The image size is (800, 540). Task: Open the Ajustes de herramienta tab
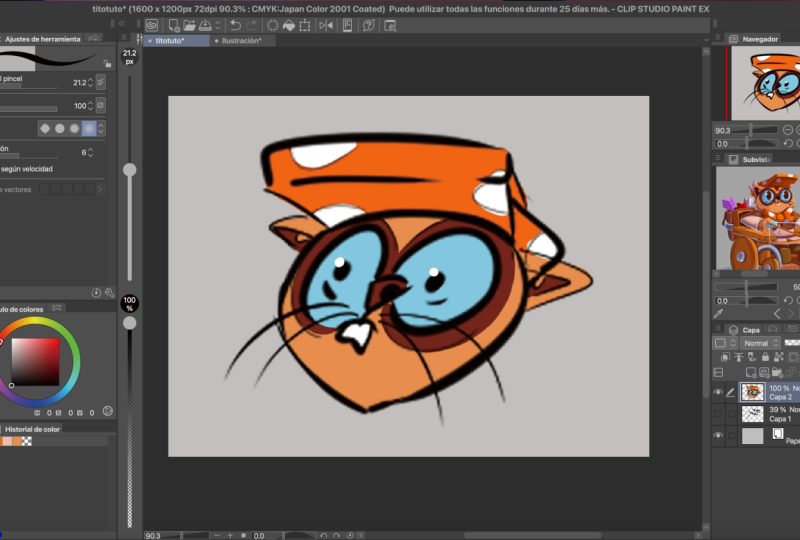coord(43,39)
